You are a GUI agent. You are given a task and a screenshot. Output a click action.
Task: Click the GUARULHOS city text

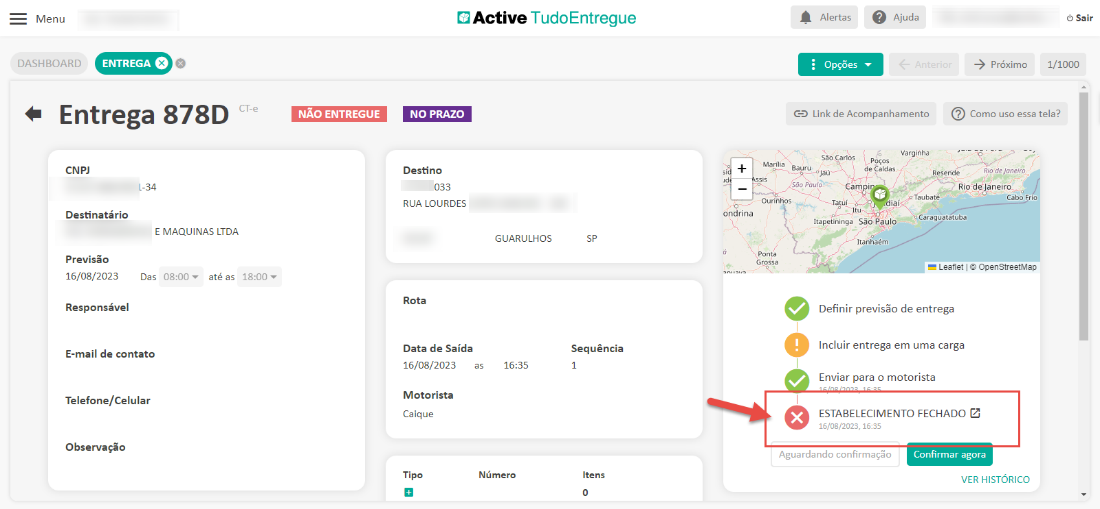[x=523, y=238]
